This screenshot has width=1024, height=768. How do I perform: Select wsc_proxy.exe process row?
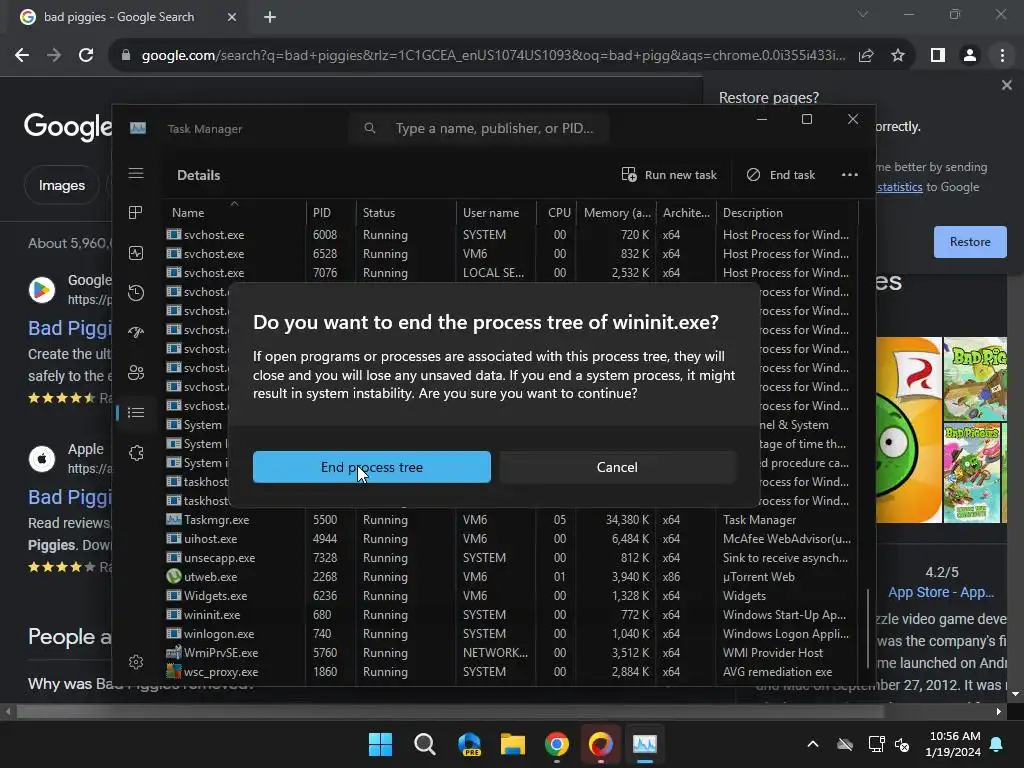coord(511,671)
